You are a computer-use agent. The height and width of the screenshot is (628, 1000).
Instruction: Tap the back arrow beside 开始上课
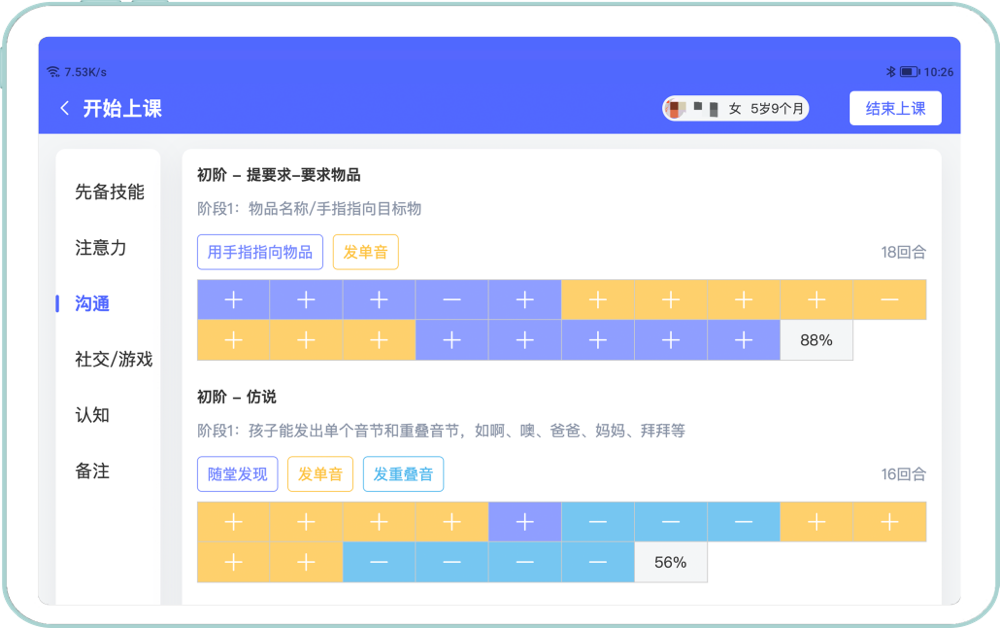[65, 109]
